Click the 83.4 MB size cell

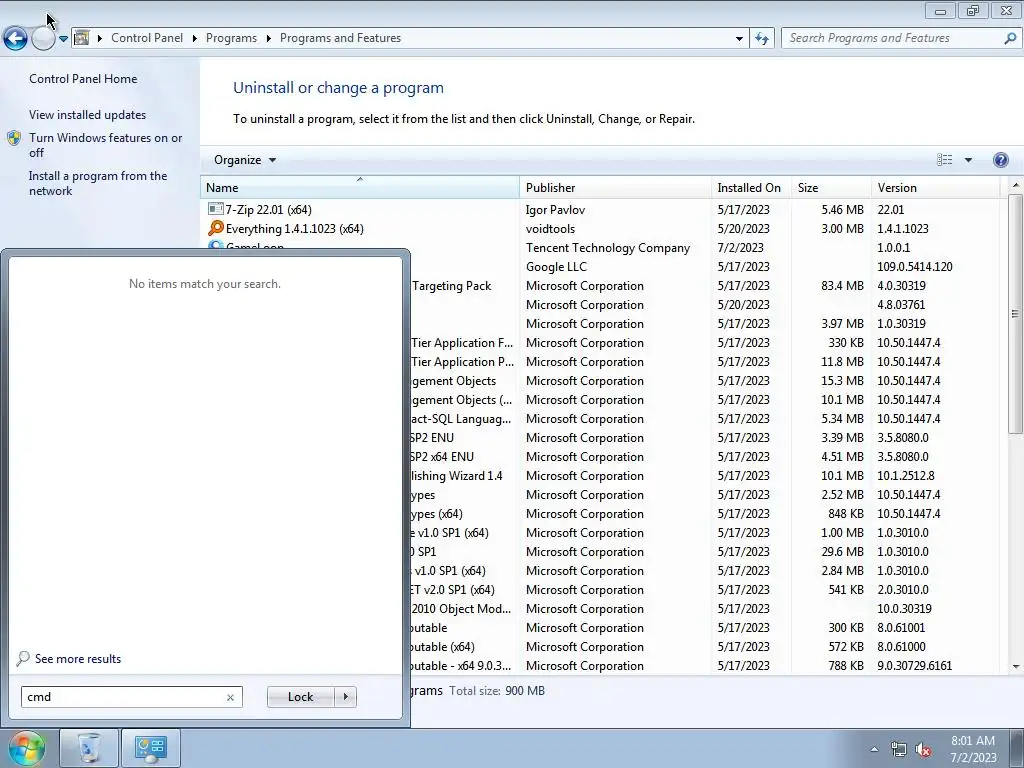coord(842,285)
